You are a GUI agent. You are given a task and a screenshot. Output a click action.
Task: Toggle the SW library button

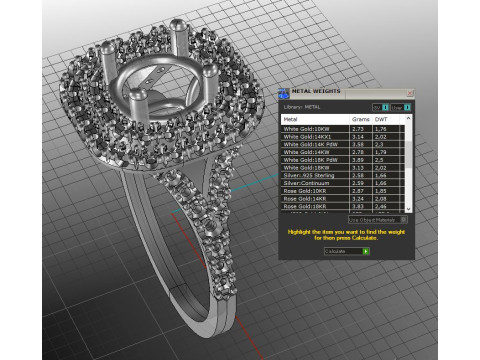pos(380,107)
